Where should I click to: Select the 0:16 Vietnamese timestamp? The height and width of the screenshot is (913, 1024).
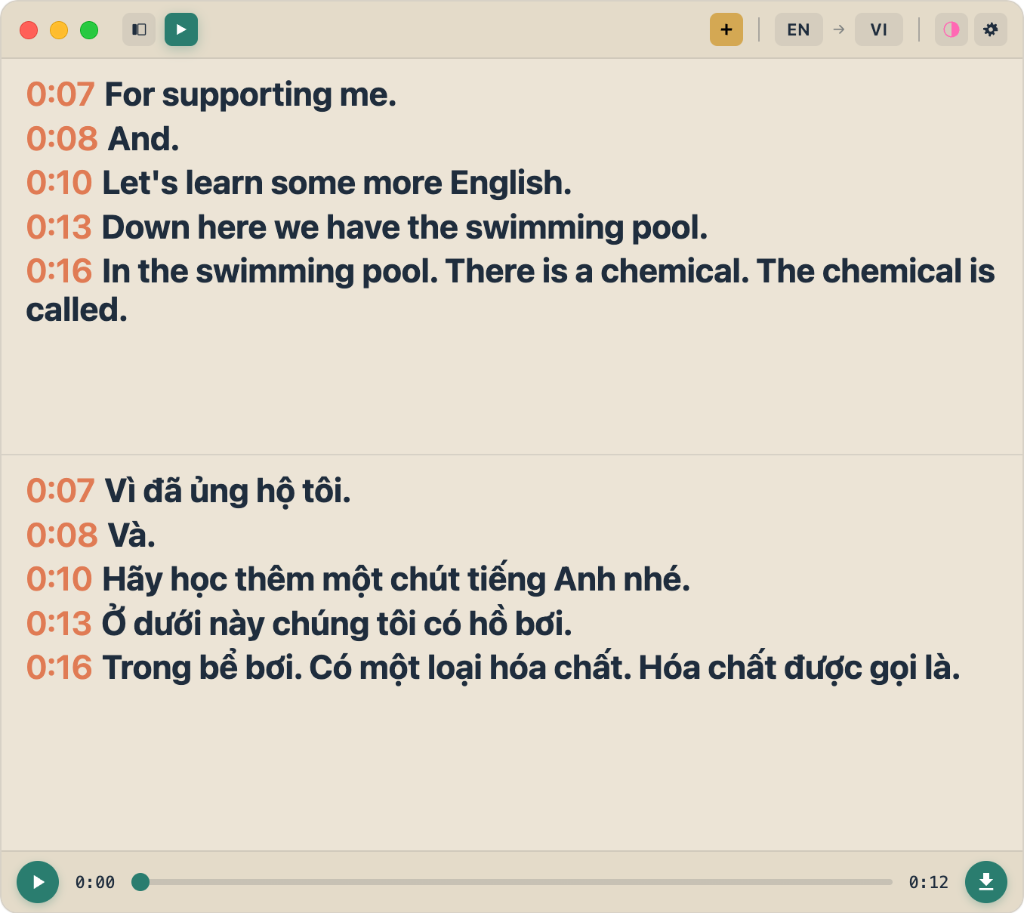62,667
